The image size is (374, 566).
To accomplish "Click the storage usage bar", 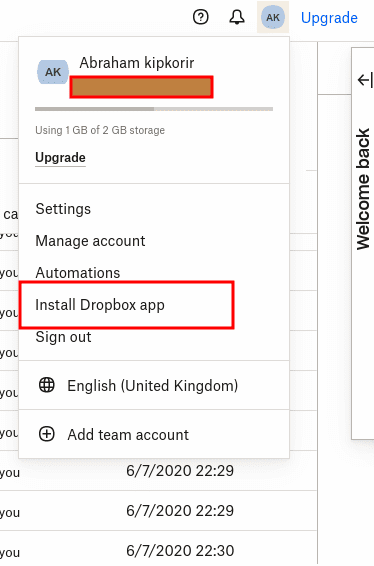I will coord(154,109).
